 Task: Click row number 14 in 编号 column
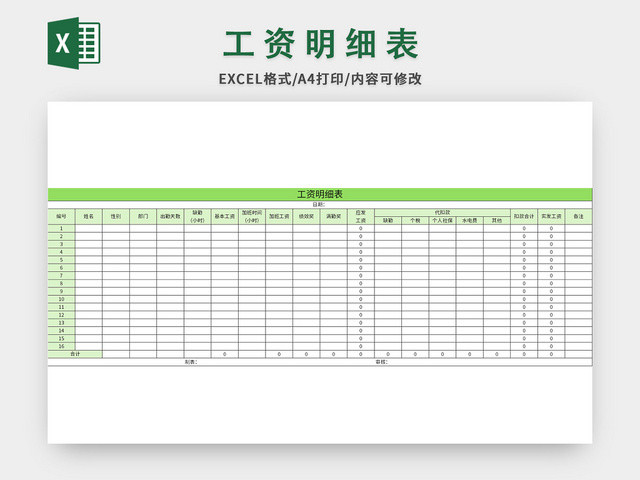[62, 331]
